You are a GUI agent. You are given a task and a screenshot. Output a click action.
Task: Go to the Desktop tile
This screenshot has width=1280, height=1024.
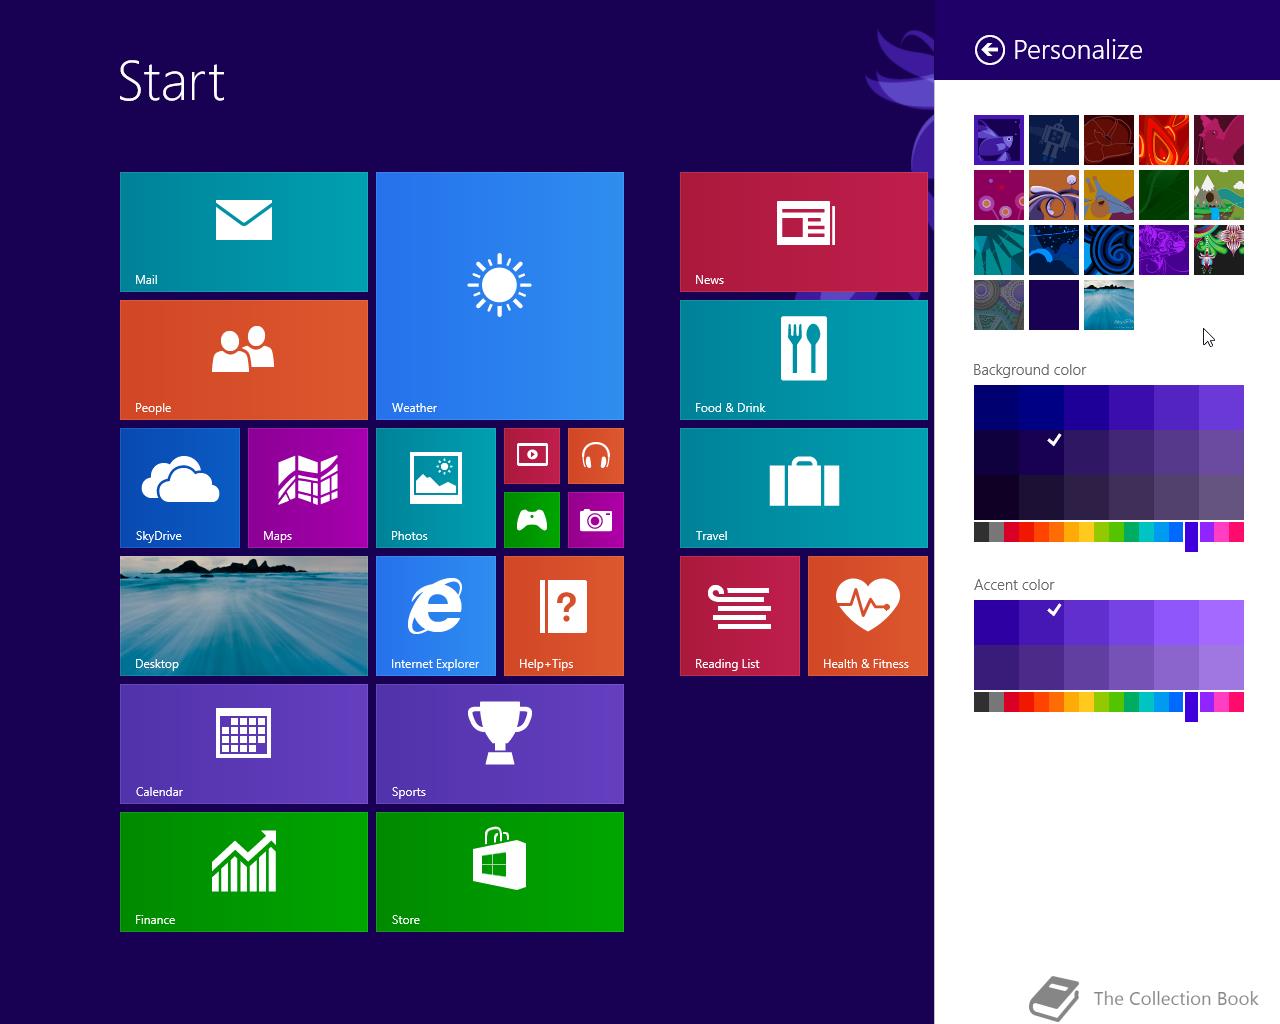click(x=244, y=616)
